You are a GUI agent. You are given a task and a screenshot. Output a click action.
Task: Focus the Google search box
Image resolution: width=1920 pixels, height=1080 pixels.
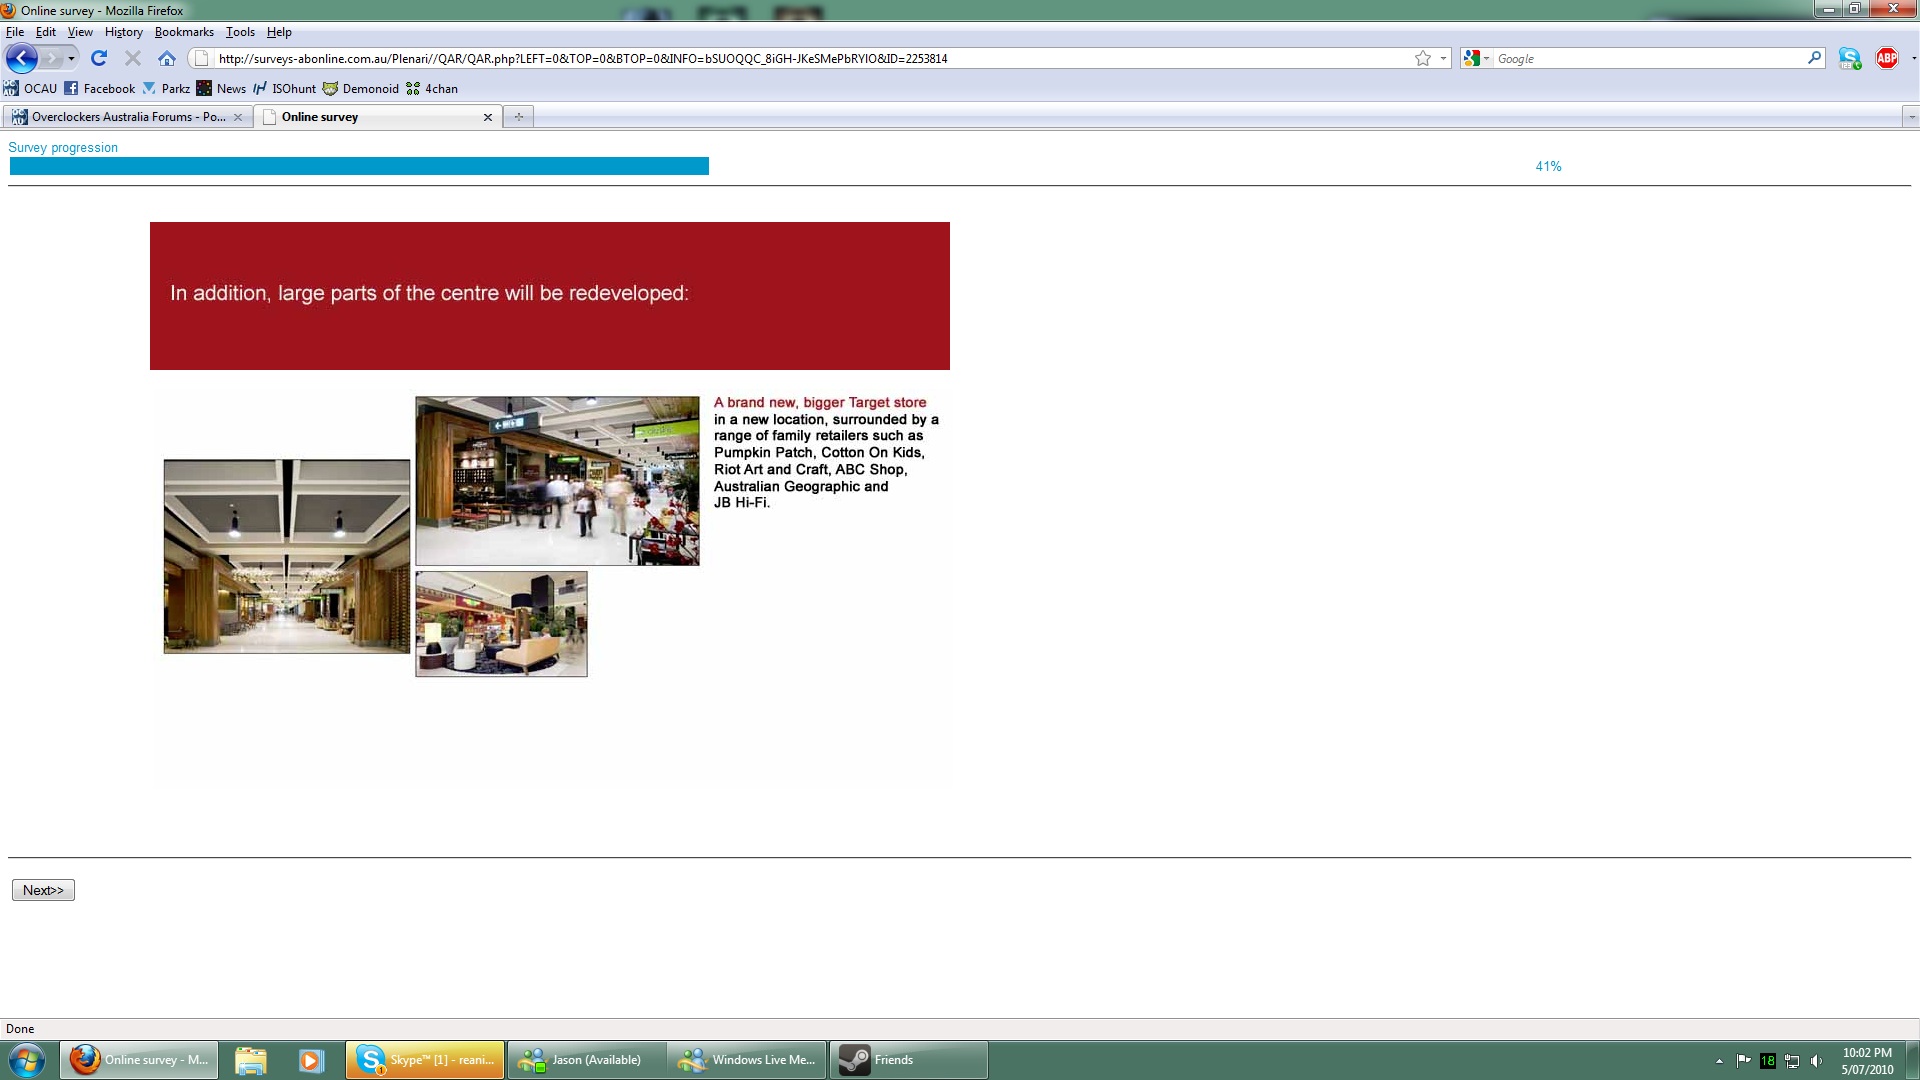[1650, 58]
